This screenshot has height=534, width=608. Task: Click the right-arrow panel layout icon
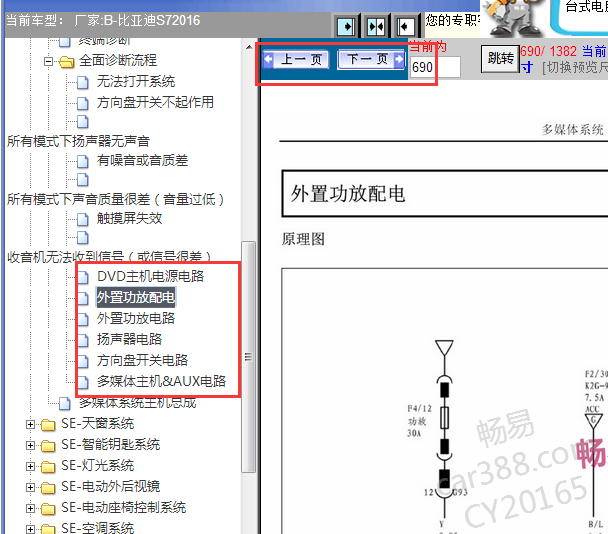[346, 27]
